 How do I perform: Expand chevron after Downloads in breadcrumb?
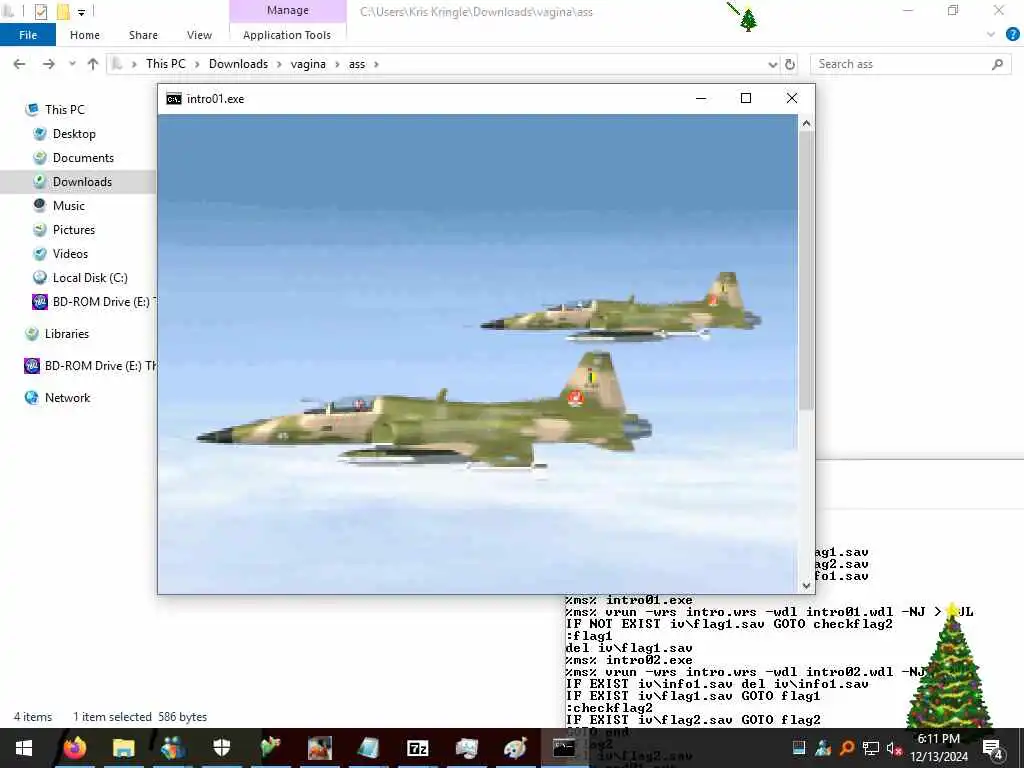coord(279,64)
